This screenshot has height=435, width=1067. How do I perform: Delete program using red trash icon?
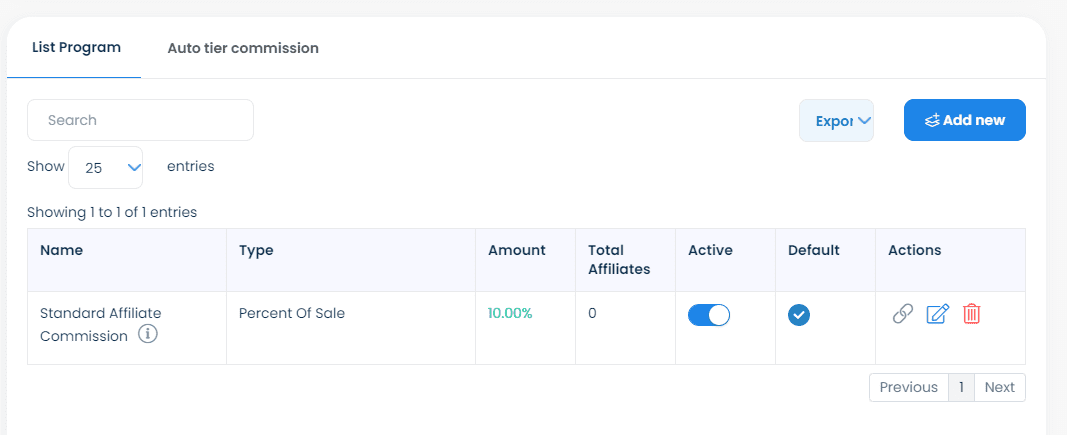pos(972,314)
